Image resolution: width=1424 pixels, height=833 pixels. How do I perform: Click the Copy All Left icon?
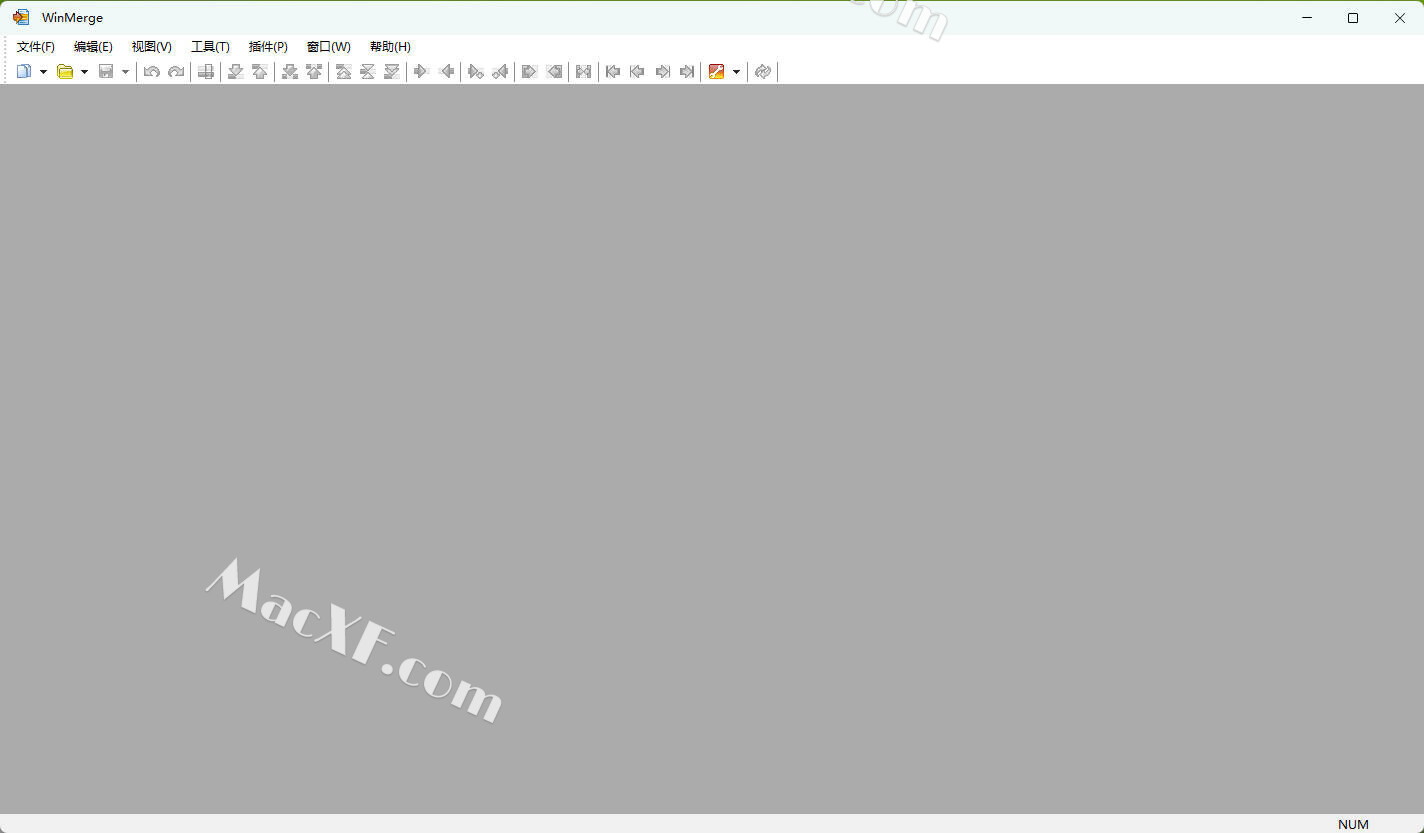coord(554,71)
